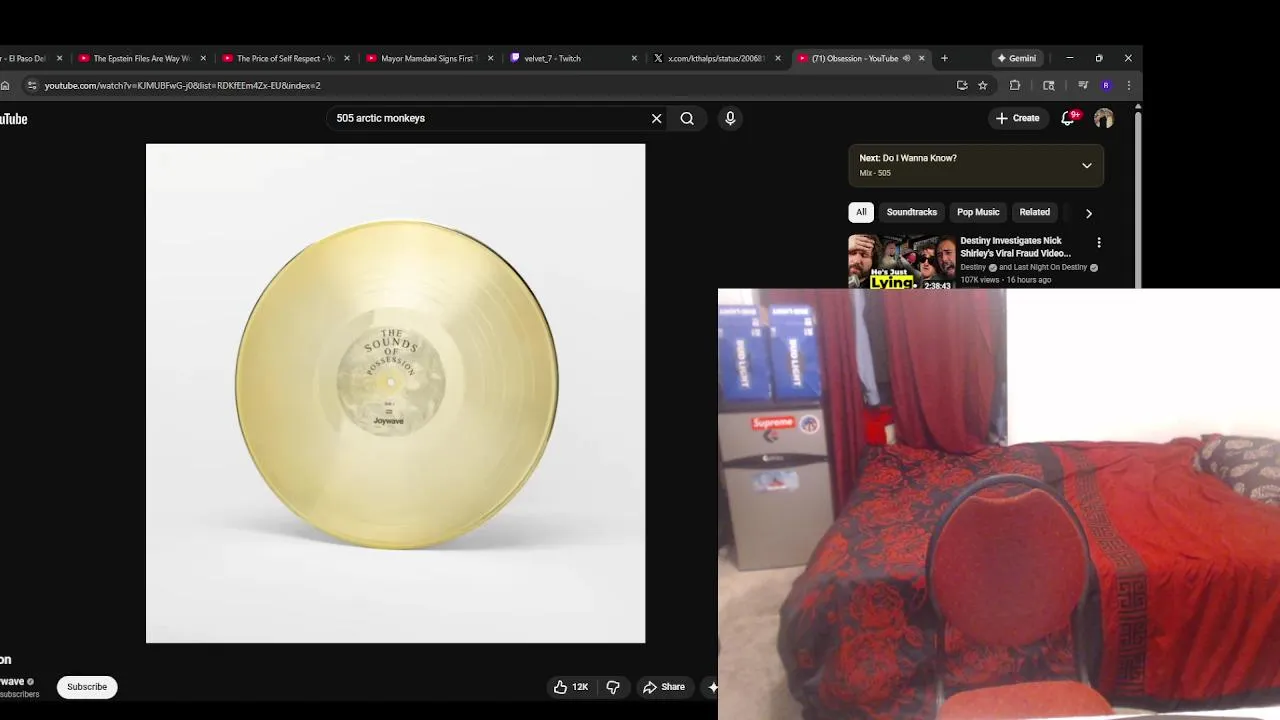Go to the Chrome home page button
1280x720 pixels.
(5, 85)
